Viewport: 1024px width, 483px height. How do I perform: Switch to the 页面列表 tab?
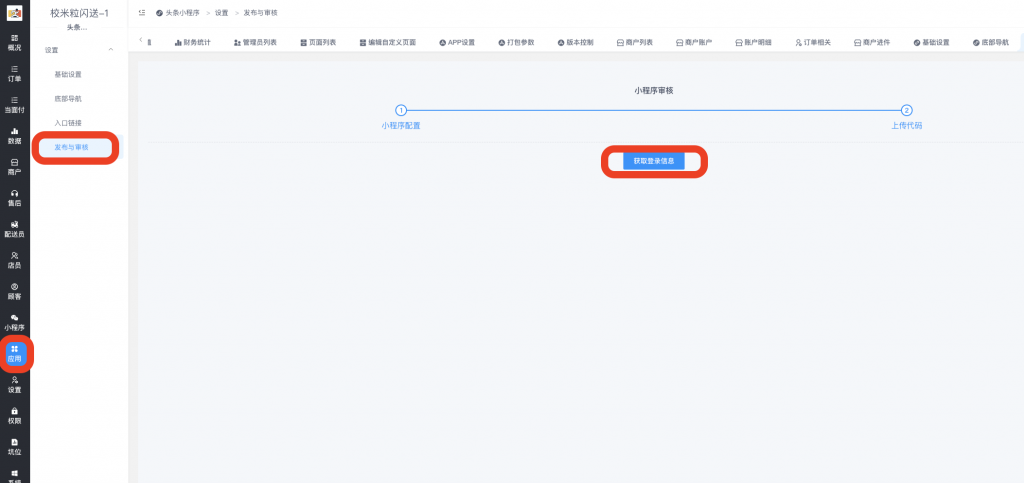(x=318, y=42)
